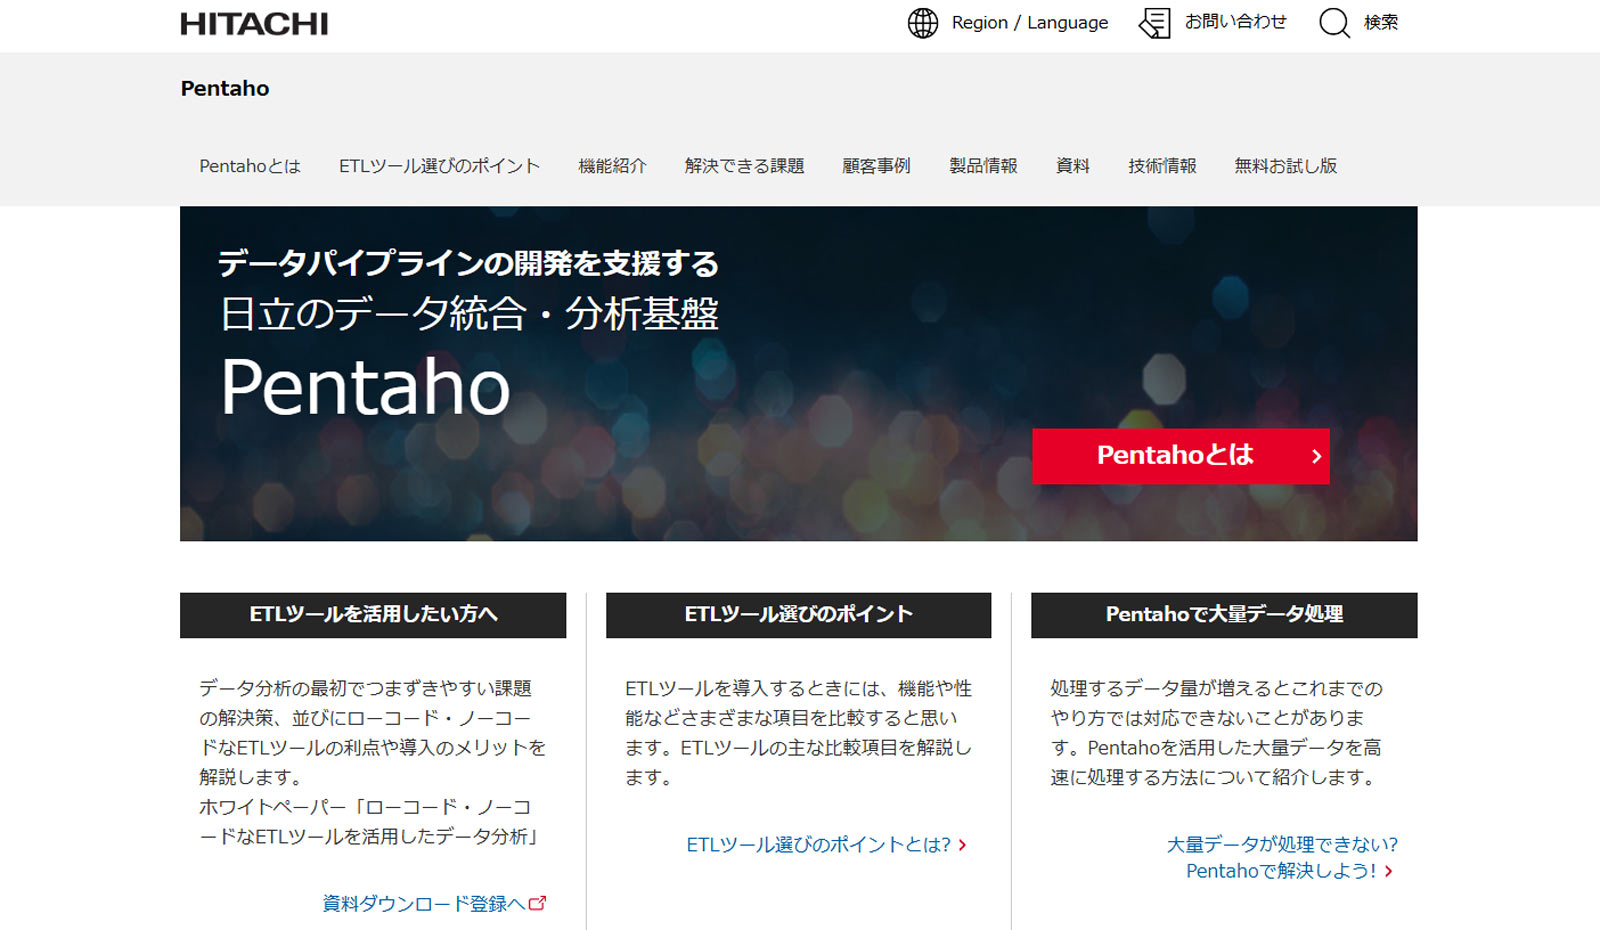Open Region / Language selector text

coord(1030,23)
